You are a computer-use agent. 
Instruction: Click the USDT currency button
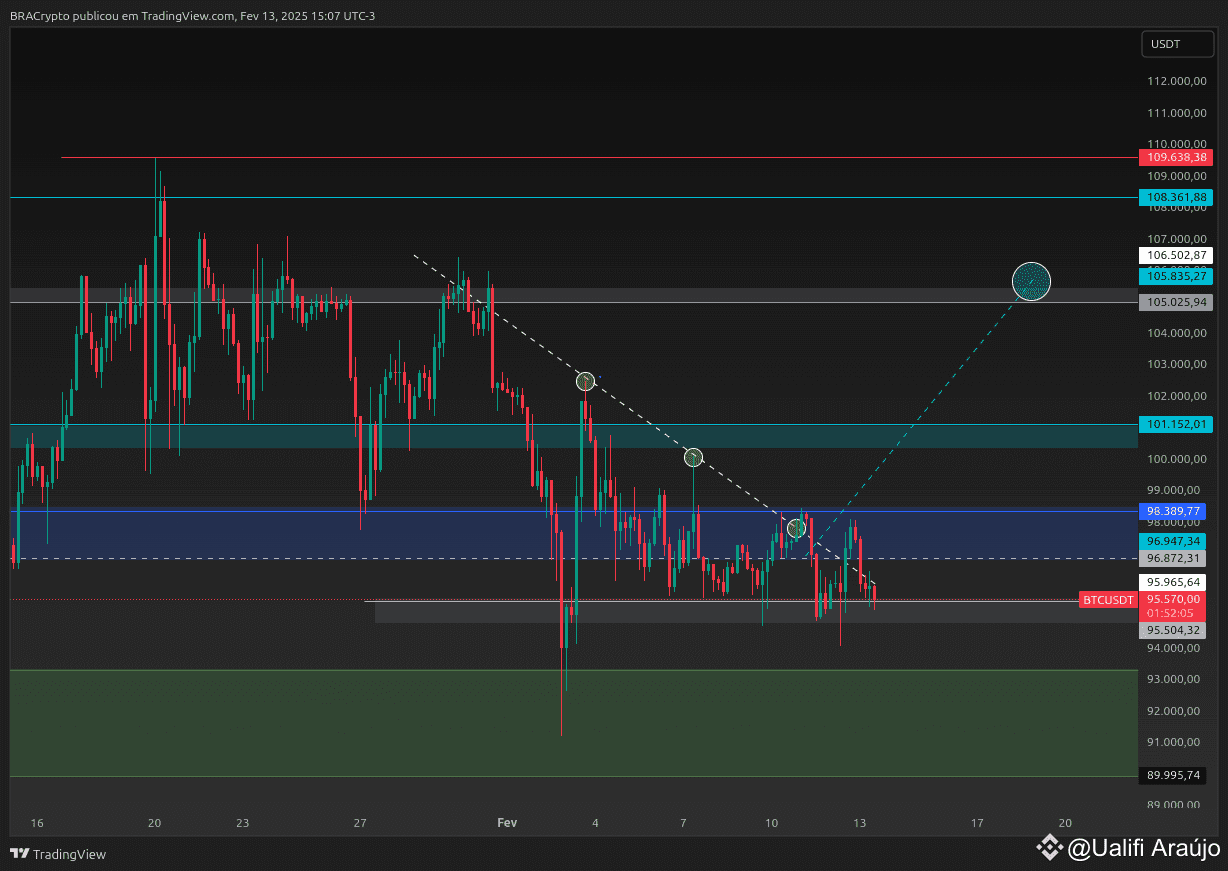[1177, 44]
